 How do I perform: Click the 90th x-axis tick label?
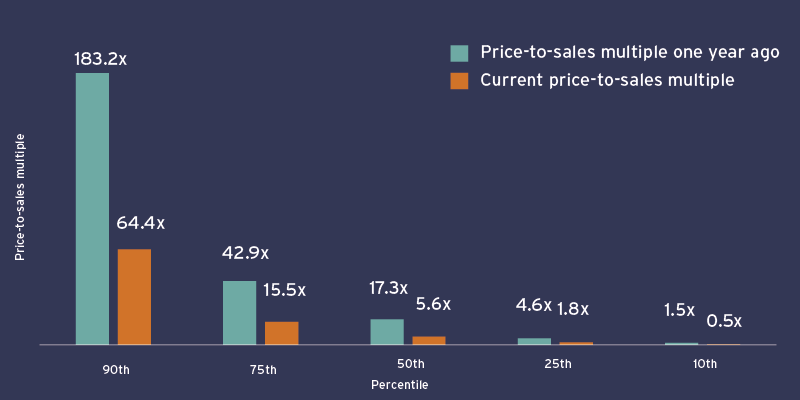click(115, 369)
